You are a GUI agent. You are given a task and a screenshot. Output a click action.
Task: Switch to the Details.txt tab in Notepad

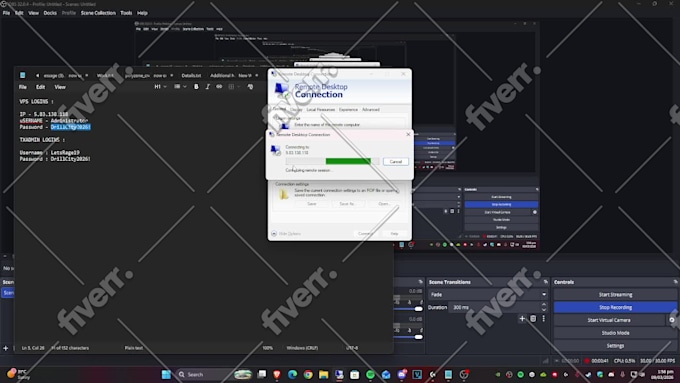(191, 75)
